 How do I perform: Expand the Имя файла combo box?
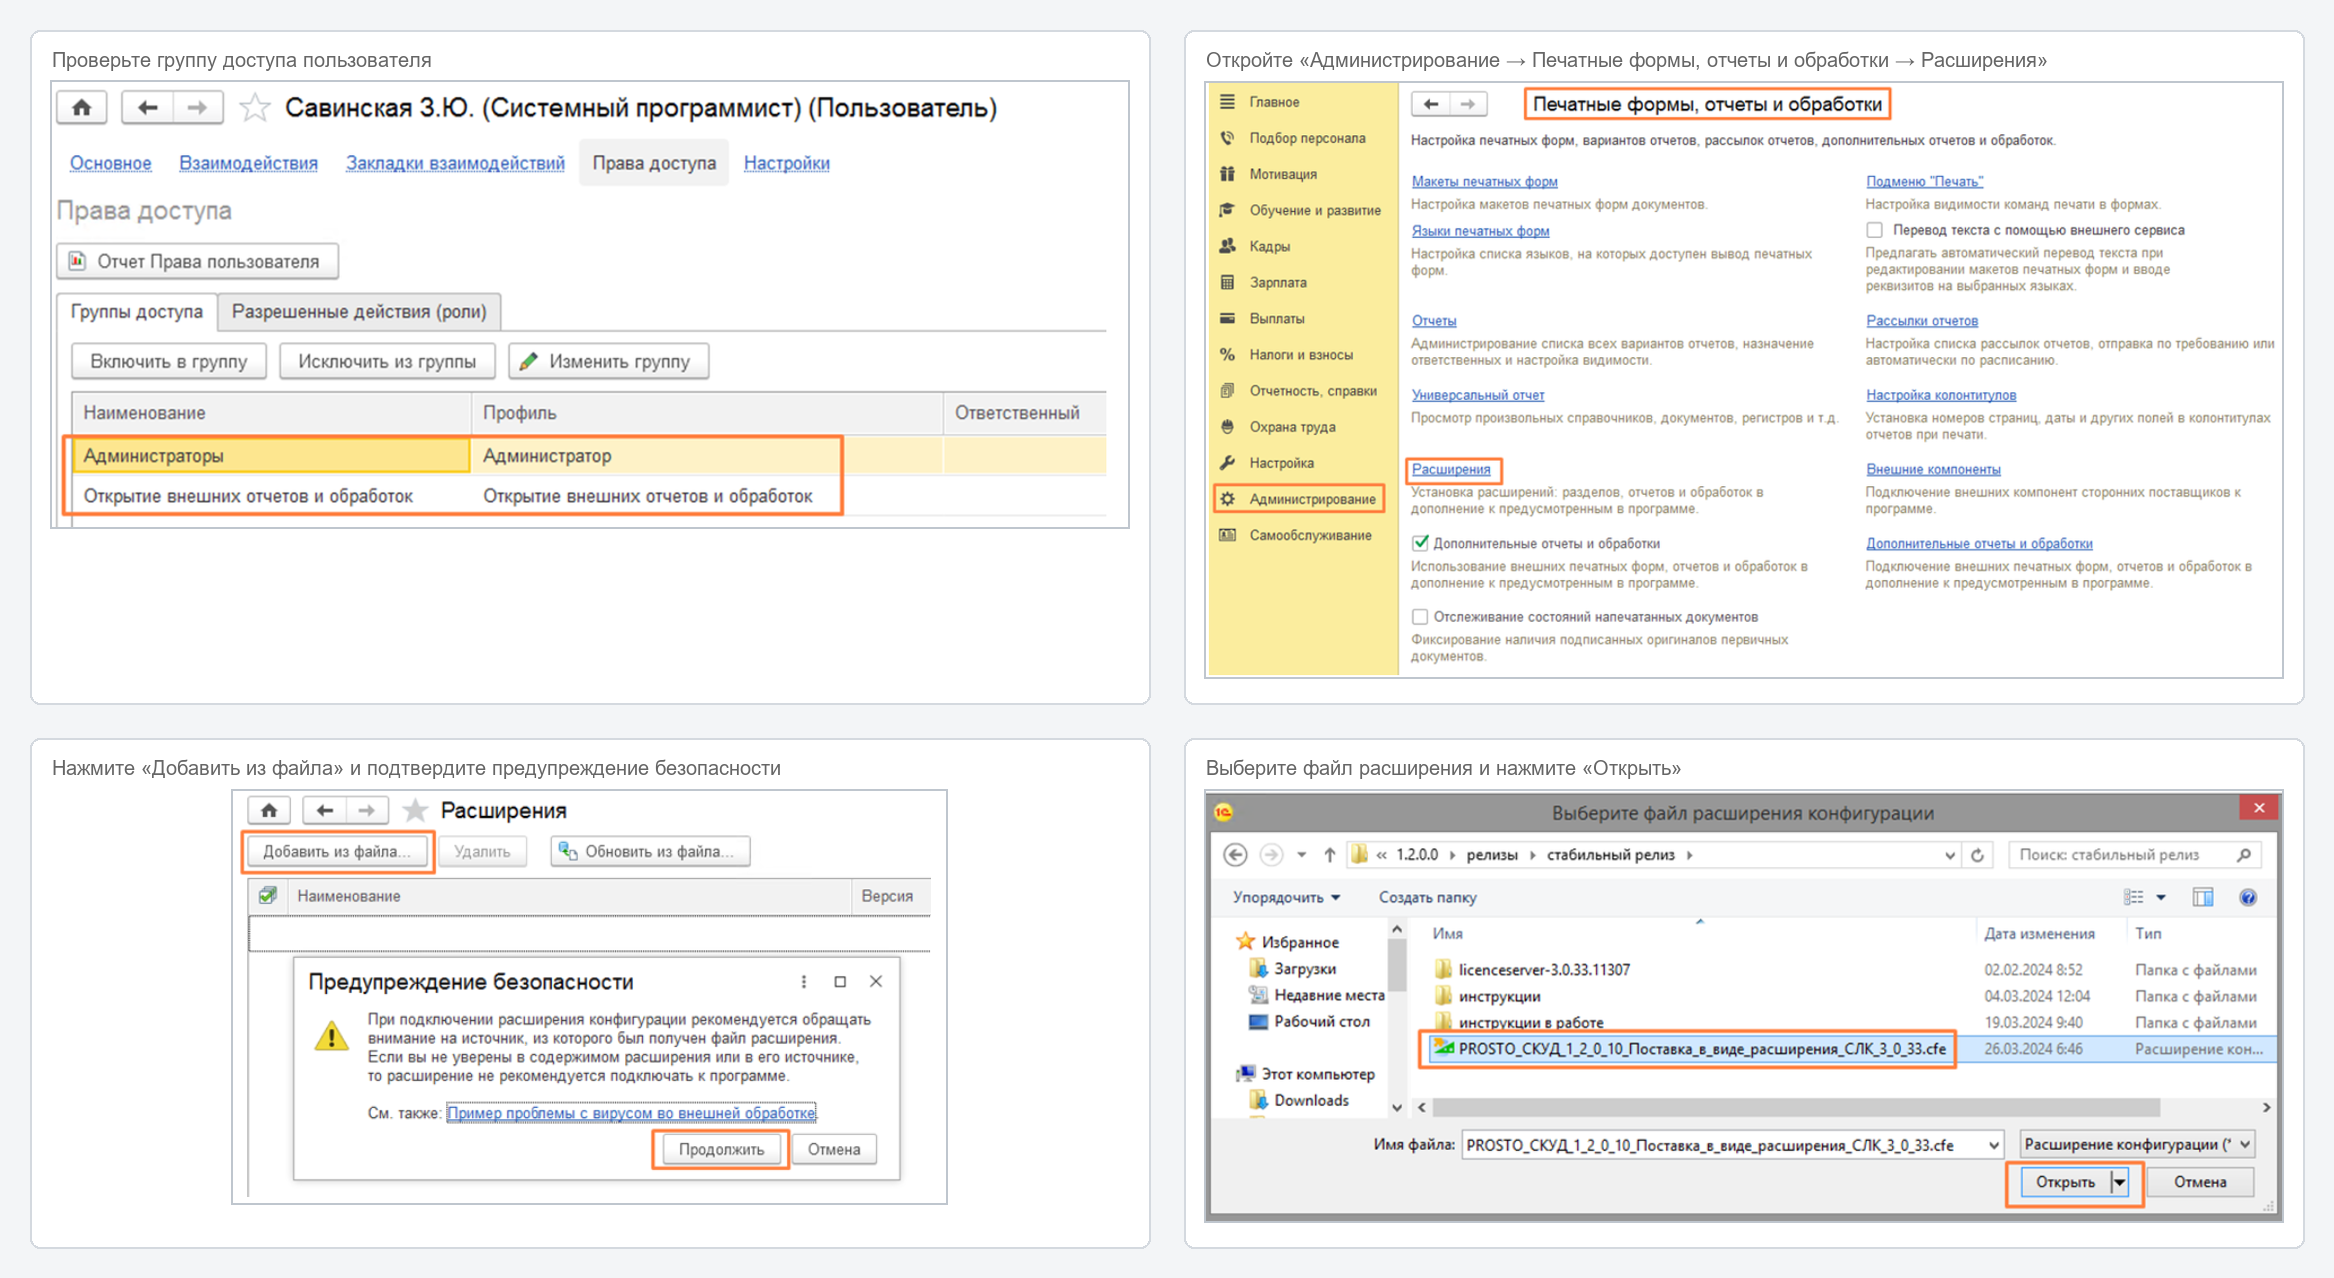pos(1993,1145)
